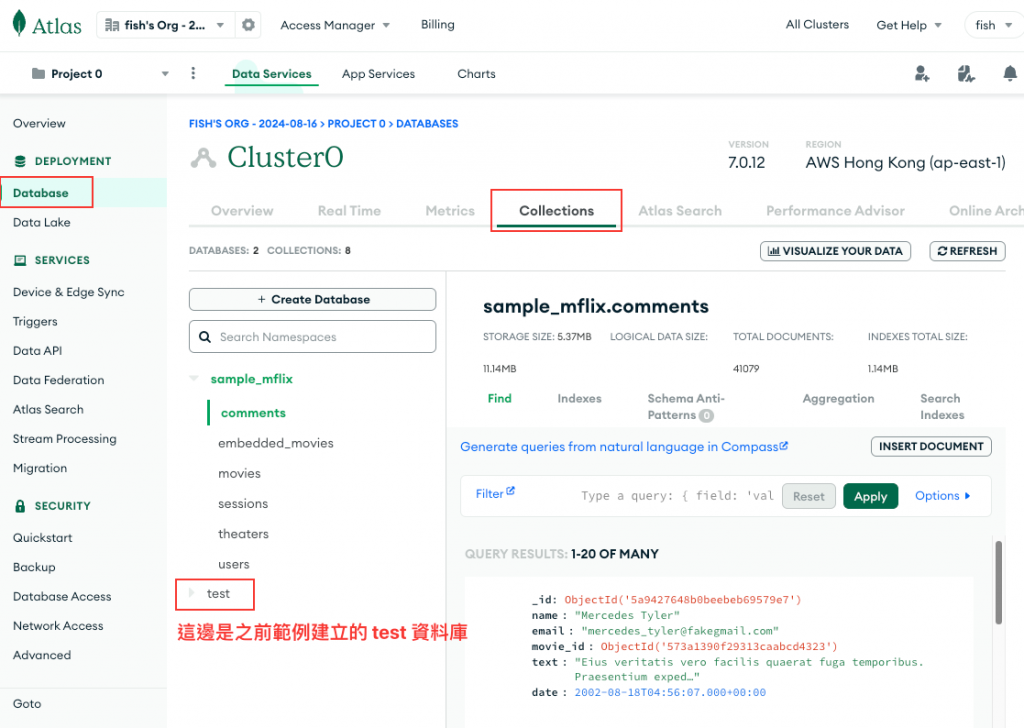This screenshot has height=728, width=1024.
Task: Open the Real Time tab
Action: (x=349, y=211)
